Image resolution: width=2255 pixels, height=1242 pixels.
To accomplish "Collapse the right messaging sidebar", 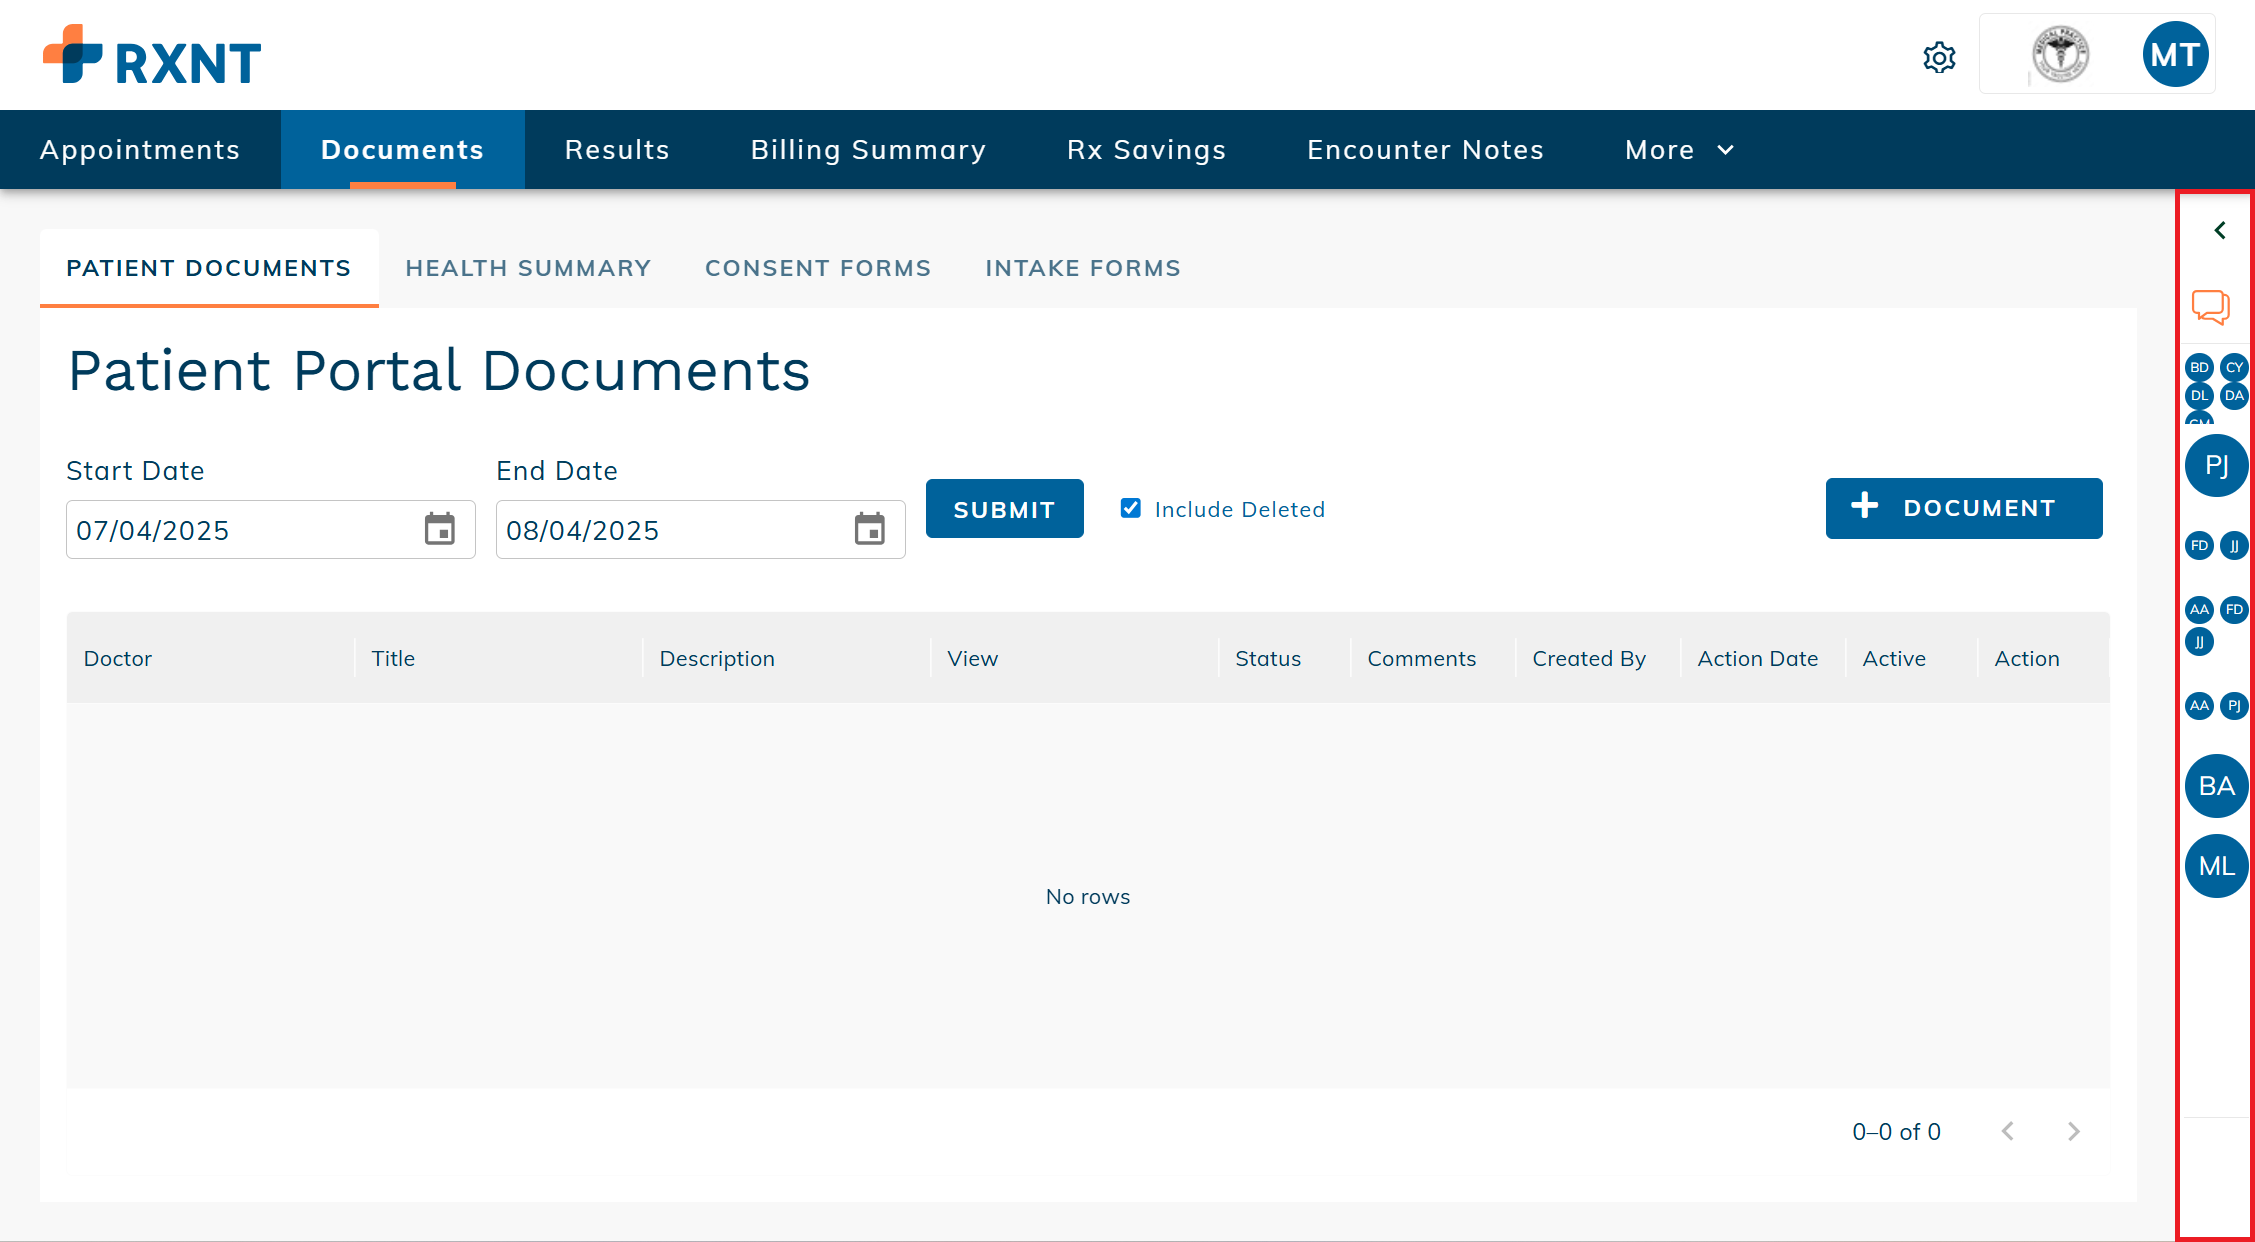I will [2219, 229].
